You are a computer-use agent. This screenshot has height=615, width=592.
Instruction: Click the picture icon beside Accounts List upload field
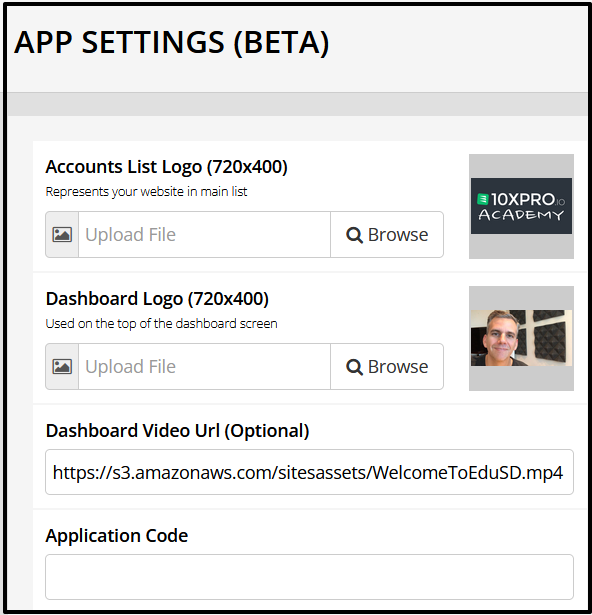(x=62, y=235)
